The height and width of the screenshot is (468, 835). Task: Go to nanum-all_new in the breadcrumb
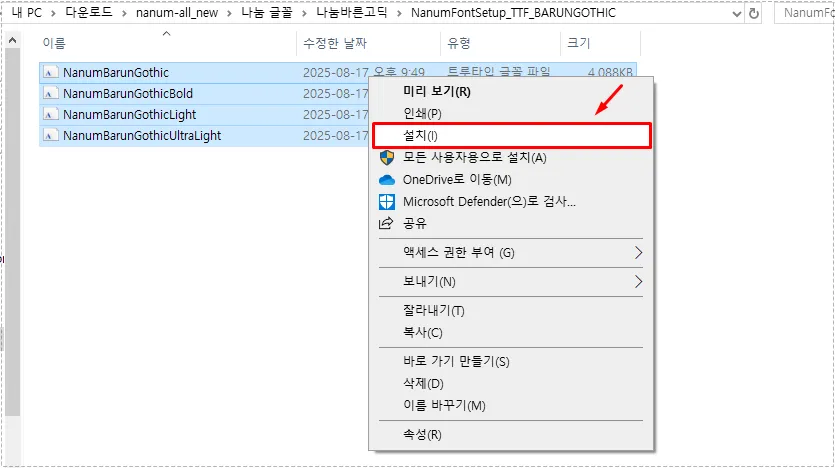(x=177, y=13)
